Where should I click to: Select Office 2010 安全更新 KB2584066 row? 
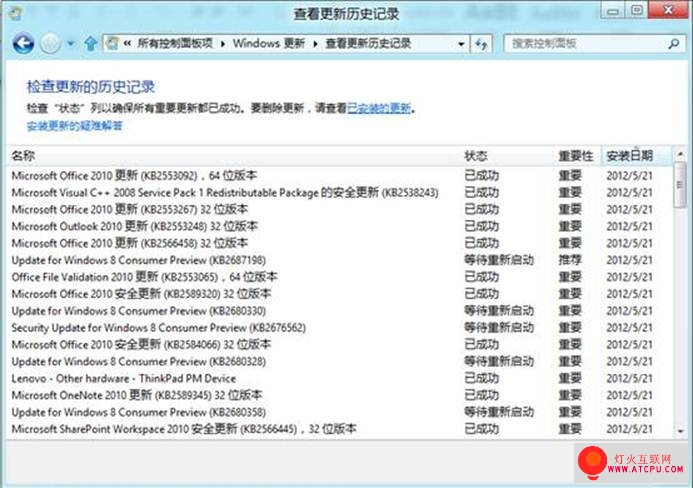[340, 344]
